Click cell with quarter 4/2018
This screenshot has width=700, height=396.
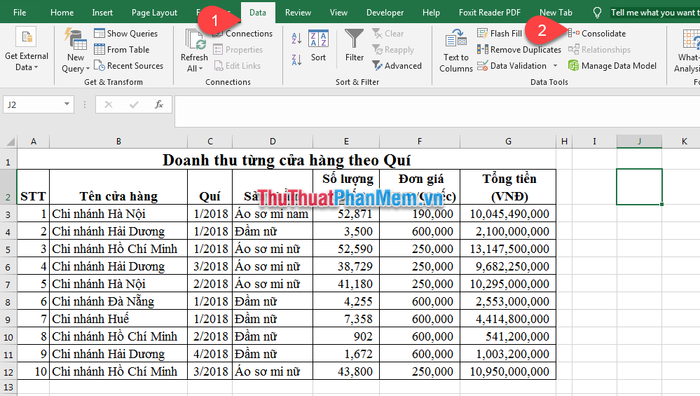[210, 354]
